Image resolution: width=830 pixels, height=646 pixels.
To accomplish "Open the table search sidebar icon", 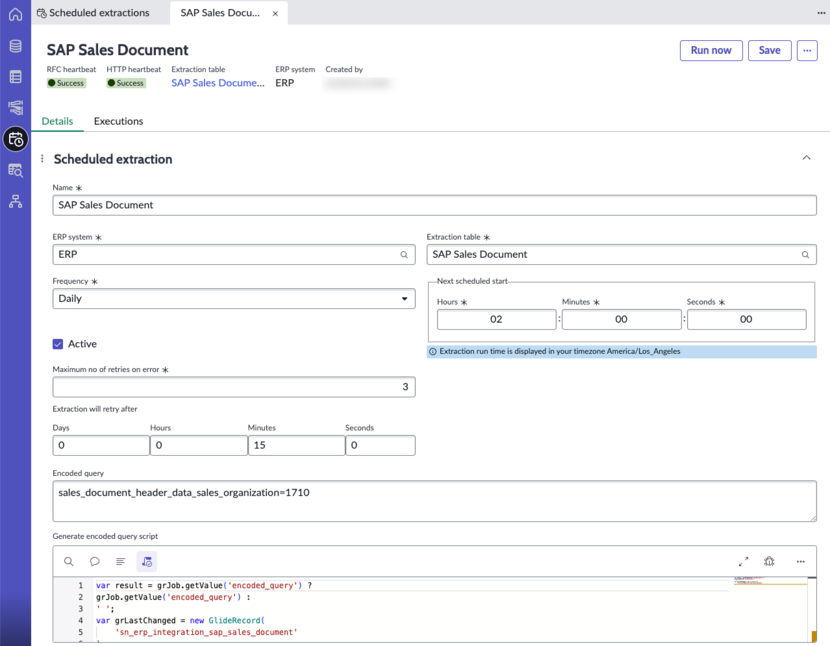I will click(15, 171).
